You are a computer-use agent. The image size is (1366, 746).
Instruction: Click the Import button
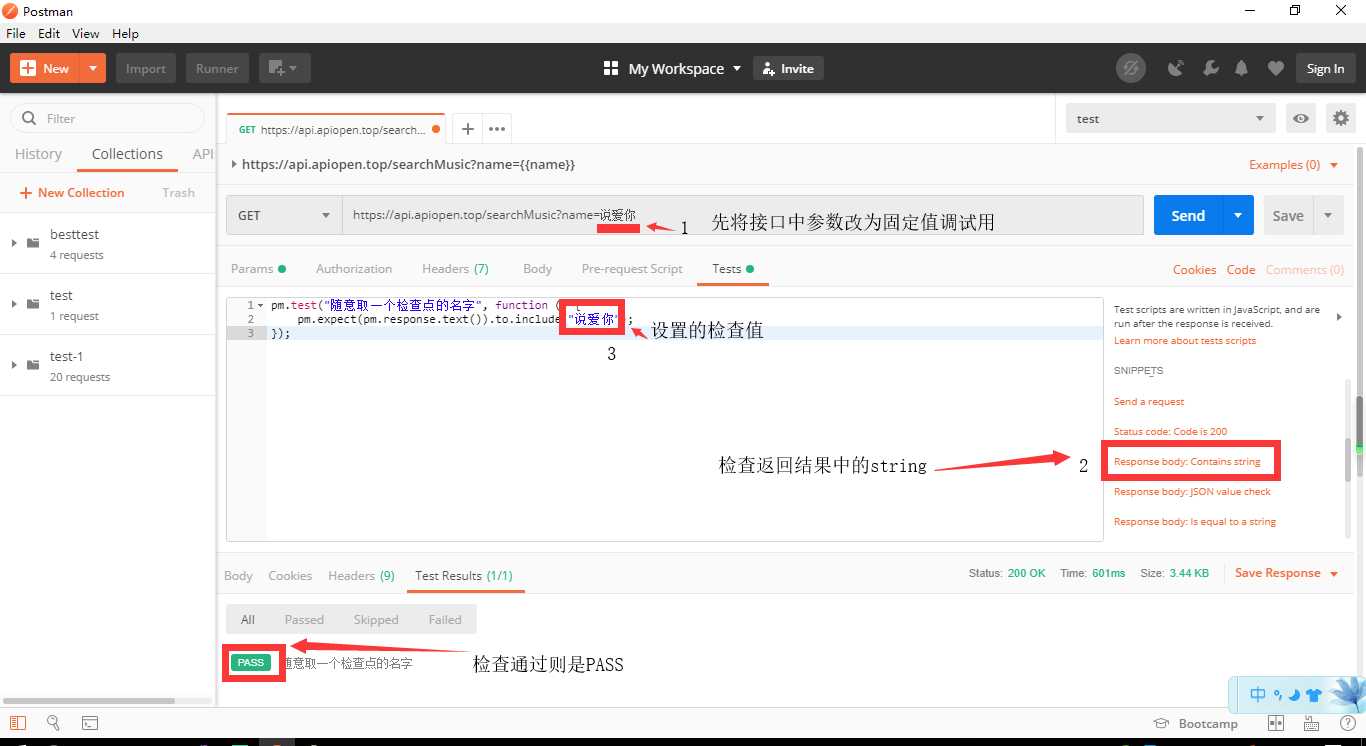(x=146, y=68)
